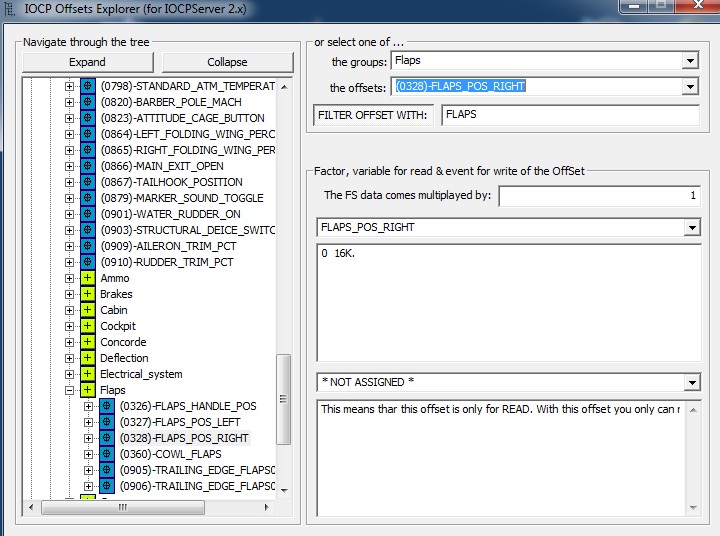Click the yellow icon beside Electrical_system
The width and height of the screenshot is (720, 536).
88,374
